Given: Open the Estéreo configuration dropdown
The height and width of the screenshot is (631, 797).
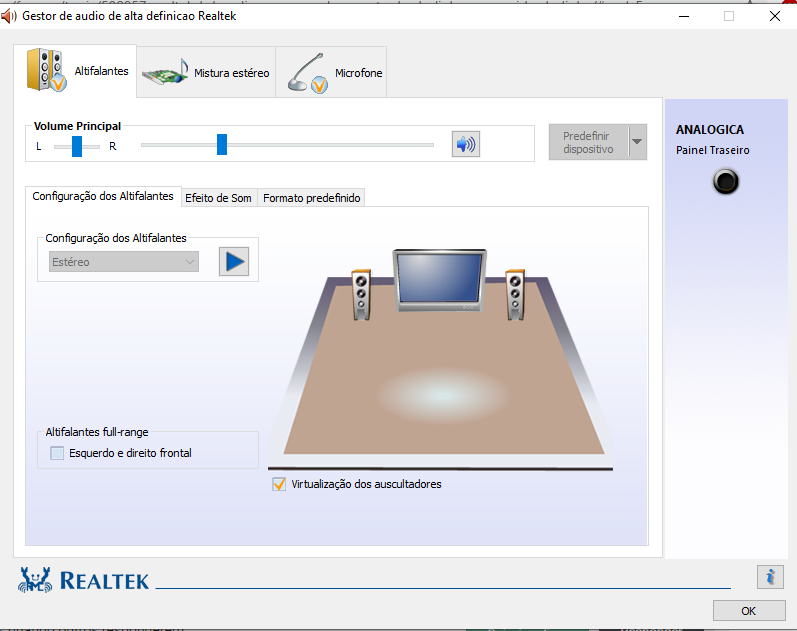Looking at the screenshot, I should click(x=124, y=262).
